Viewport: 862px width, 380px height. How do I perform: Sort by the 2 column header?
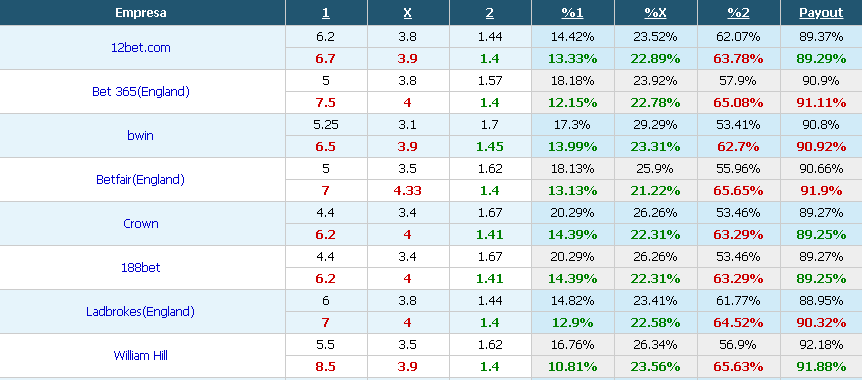[x=490, y=13]
